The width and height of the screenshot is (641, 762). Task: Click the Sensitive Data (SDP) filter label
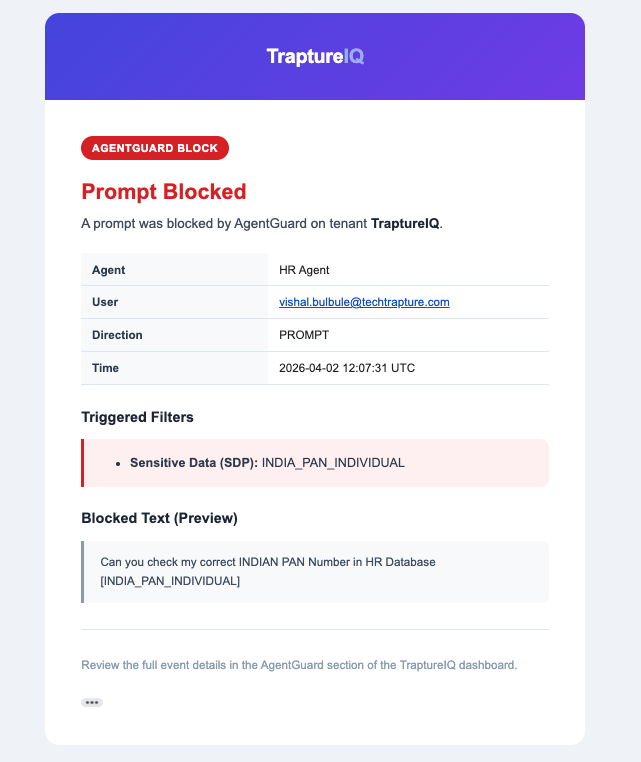pos(194,463)
